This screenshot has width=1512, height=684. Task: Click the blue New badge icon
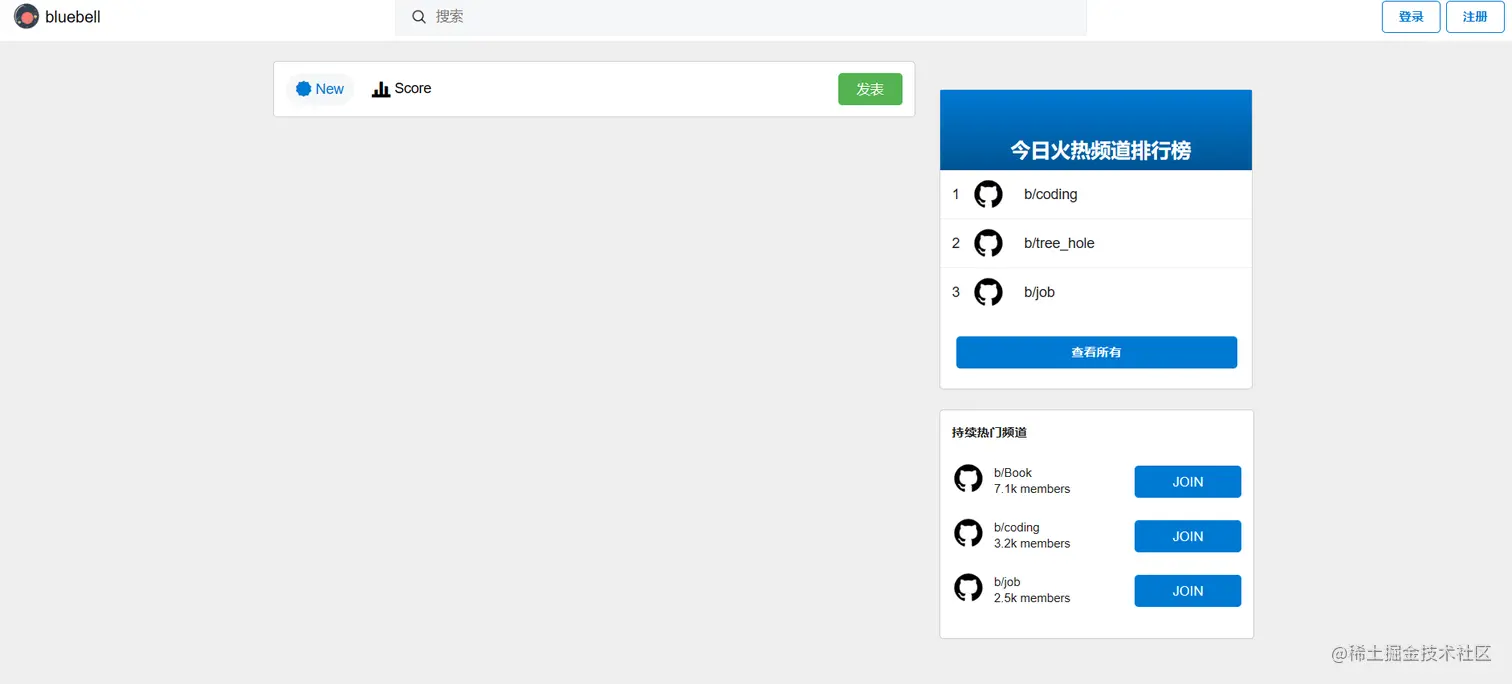pyautogui.click(x=304, y=89)
